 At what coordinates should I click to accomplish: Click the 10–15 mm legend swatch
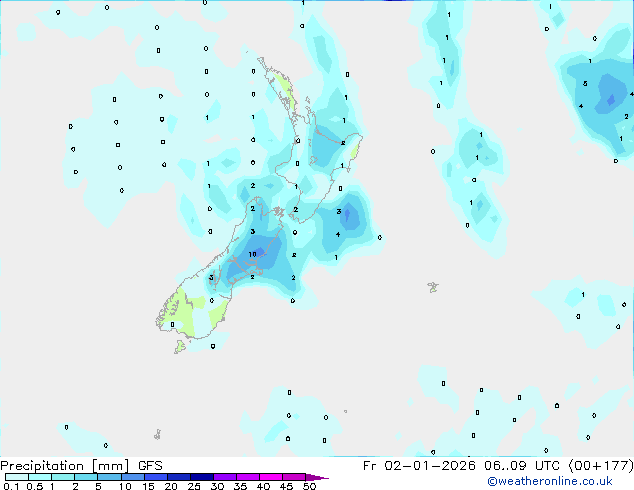pyautogui.click(x=133, y=477)
